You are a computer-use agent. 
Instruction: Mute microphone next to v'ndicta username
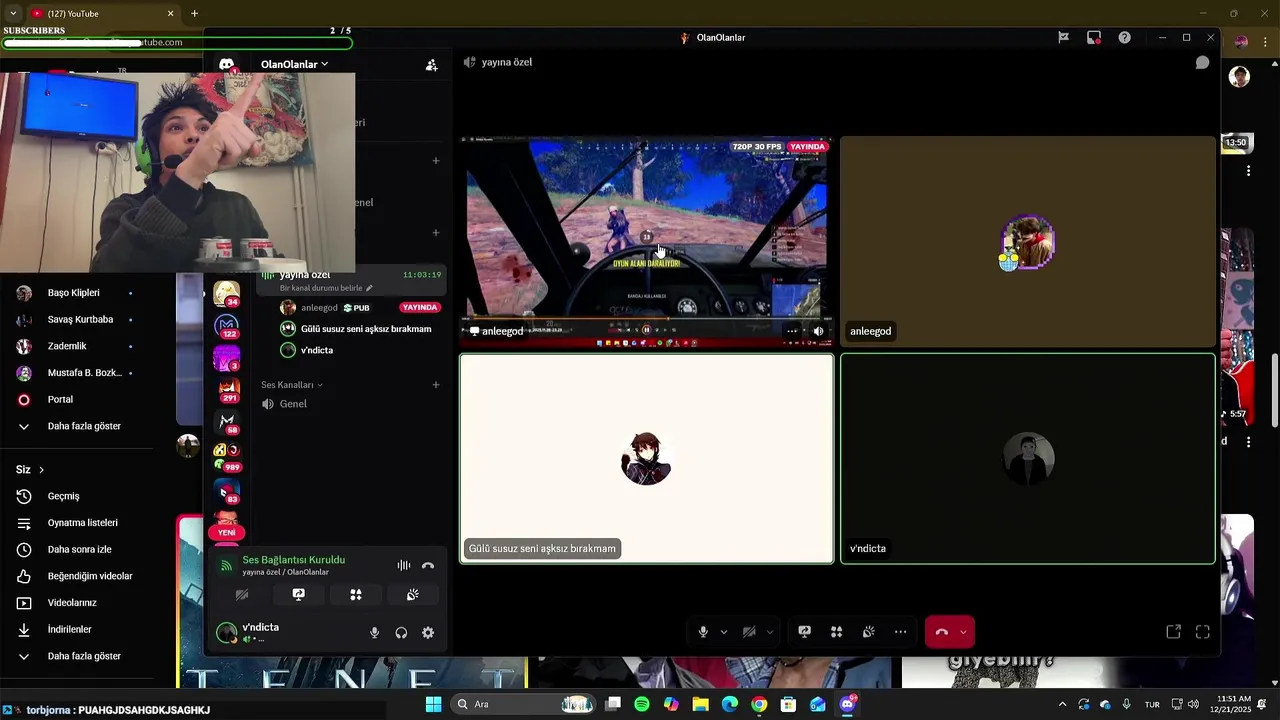click(x=375, y=633)
